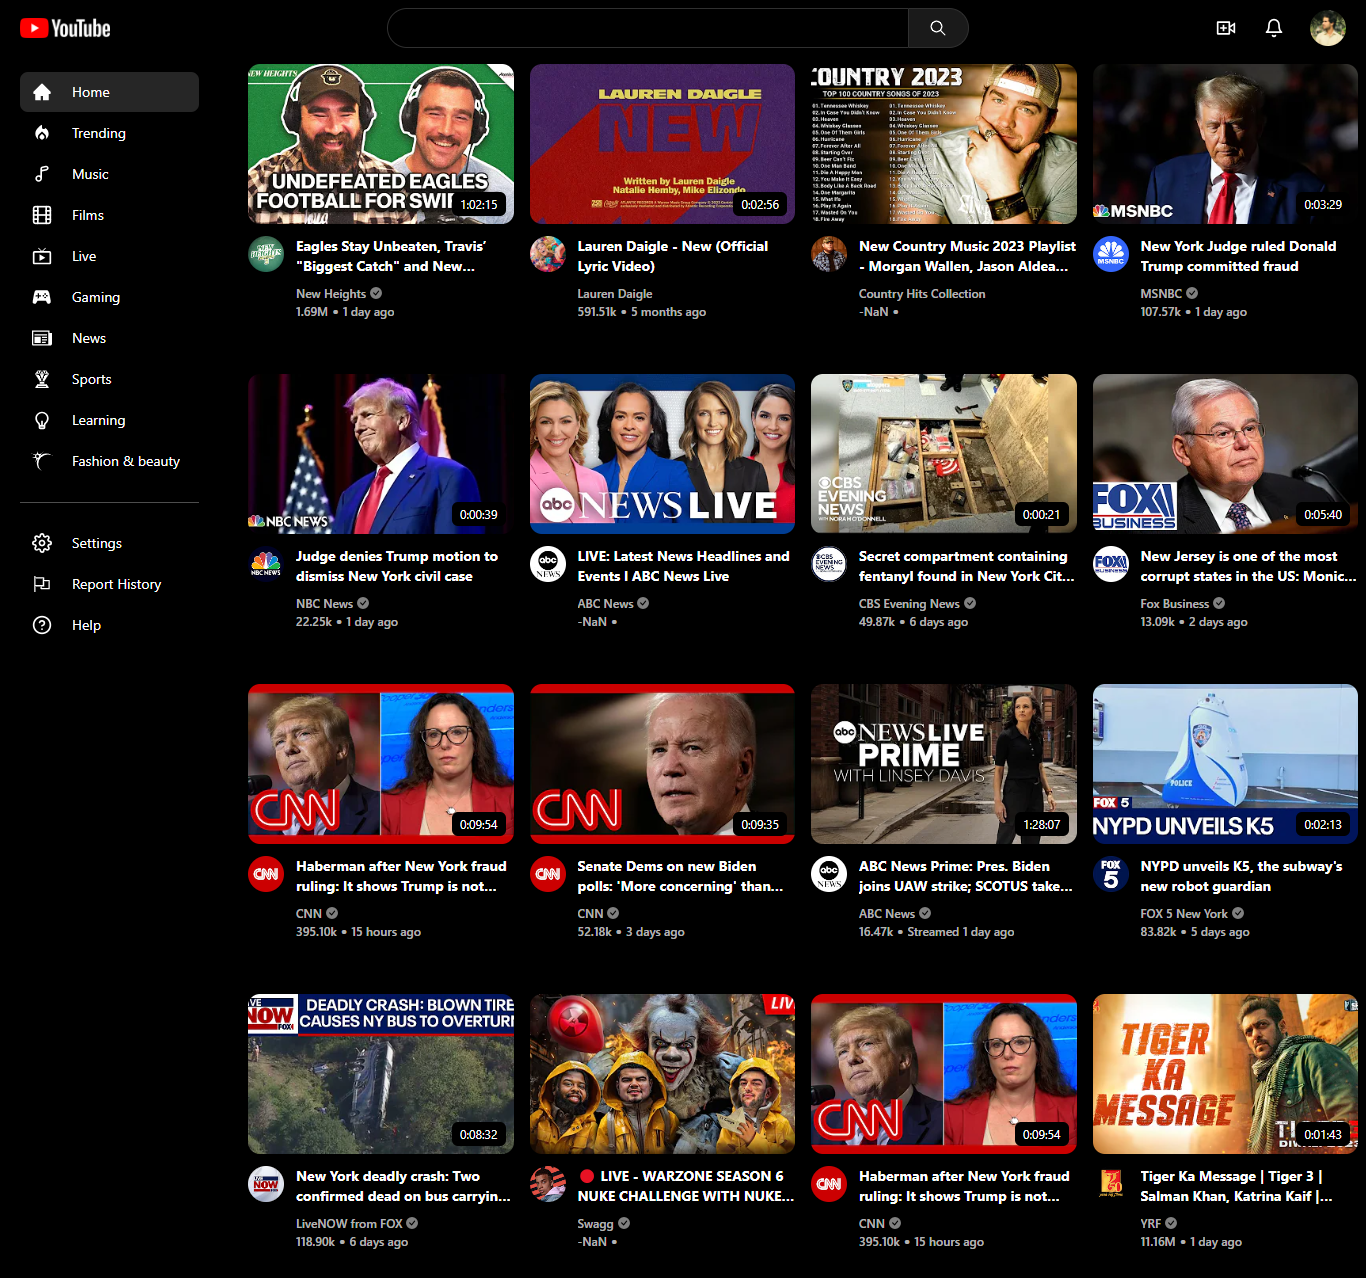Open the New Heights channel avatar
This screenshot has height=1278, width=1366.
click(x=266, y=254)
